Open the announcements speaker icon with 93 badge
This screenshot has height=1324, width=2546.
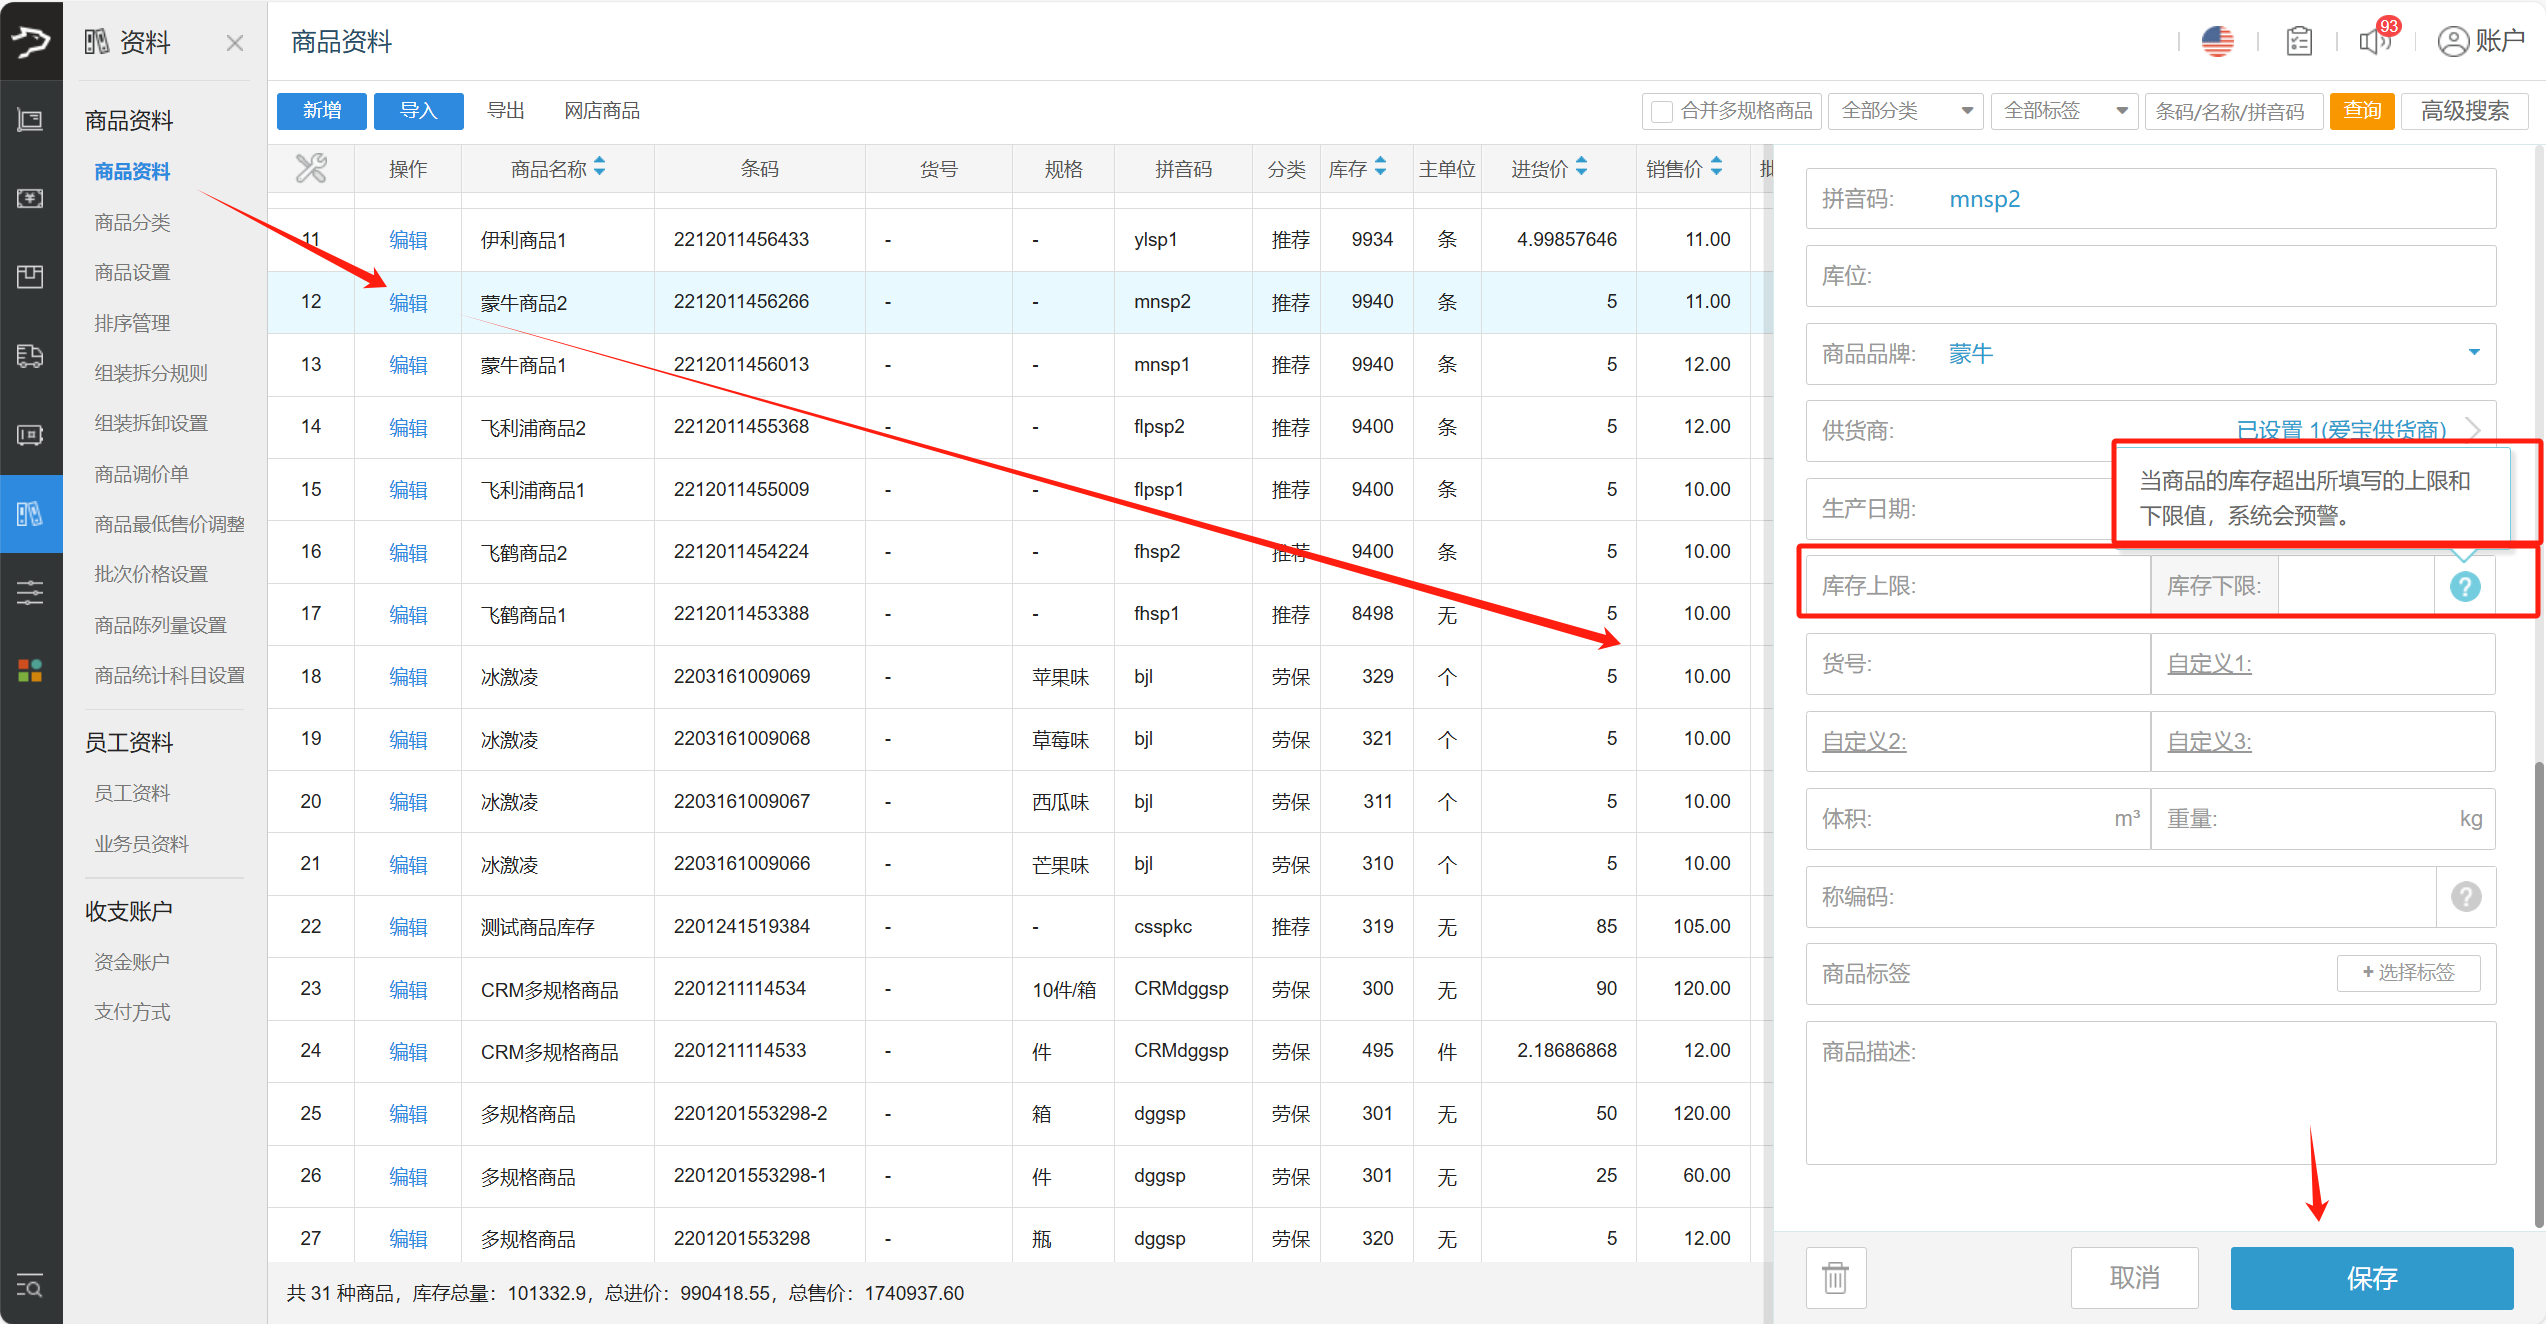[2374, 41]
